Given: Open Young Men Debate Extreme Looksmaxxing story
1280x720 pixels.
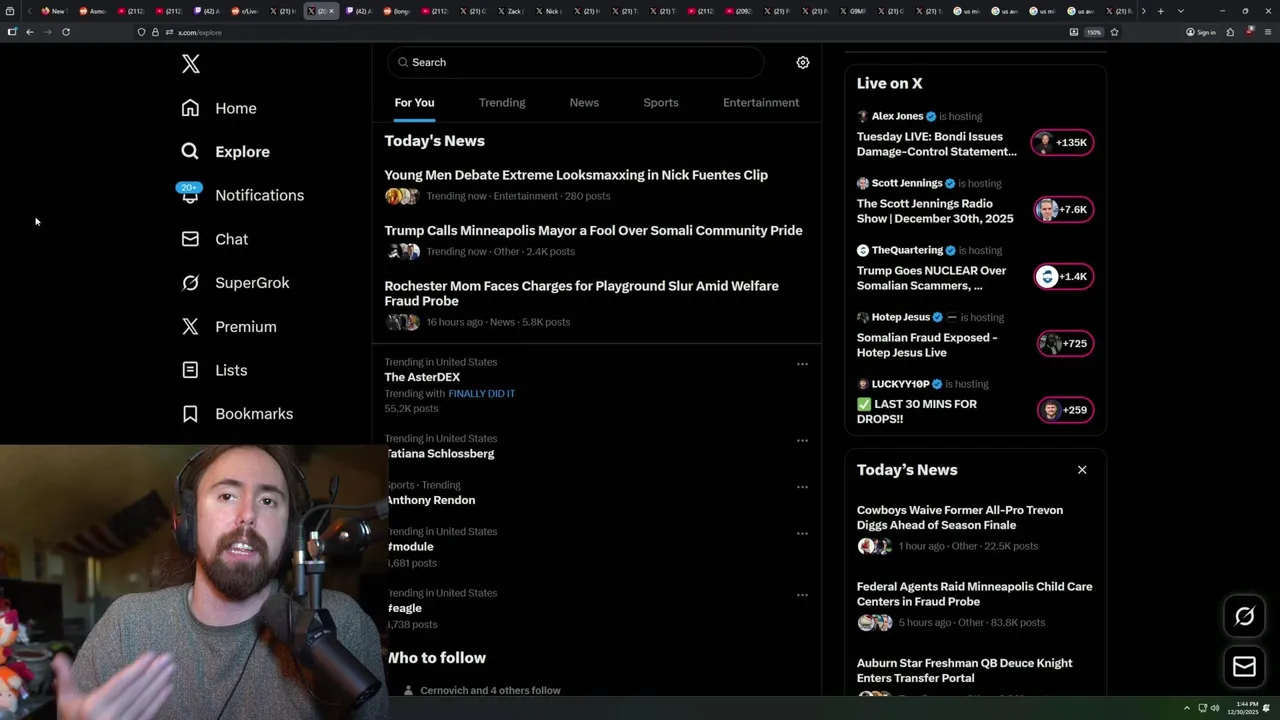Looking at the screenshot, I should (576, 175).
